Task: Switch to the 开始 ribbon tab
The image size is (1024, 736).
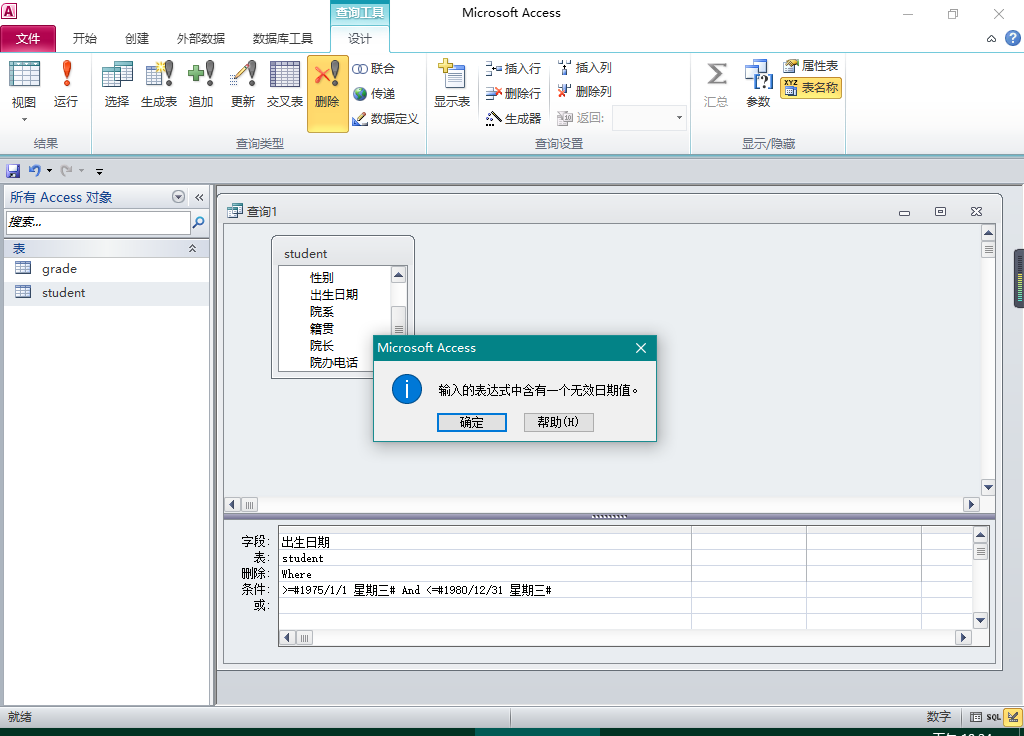Action: (84, 39)
